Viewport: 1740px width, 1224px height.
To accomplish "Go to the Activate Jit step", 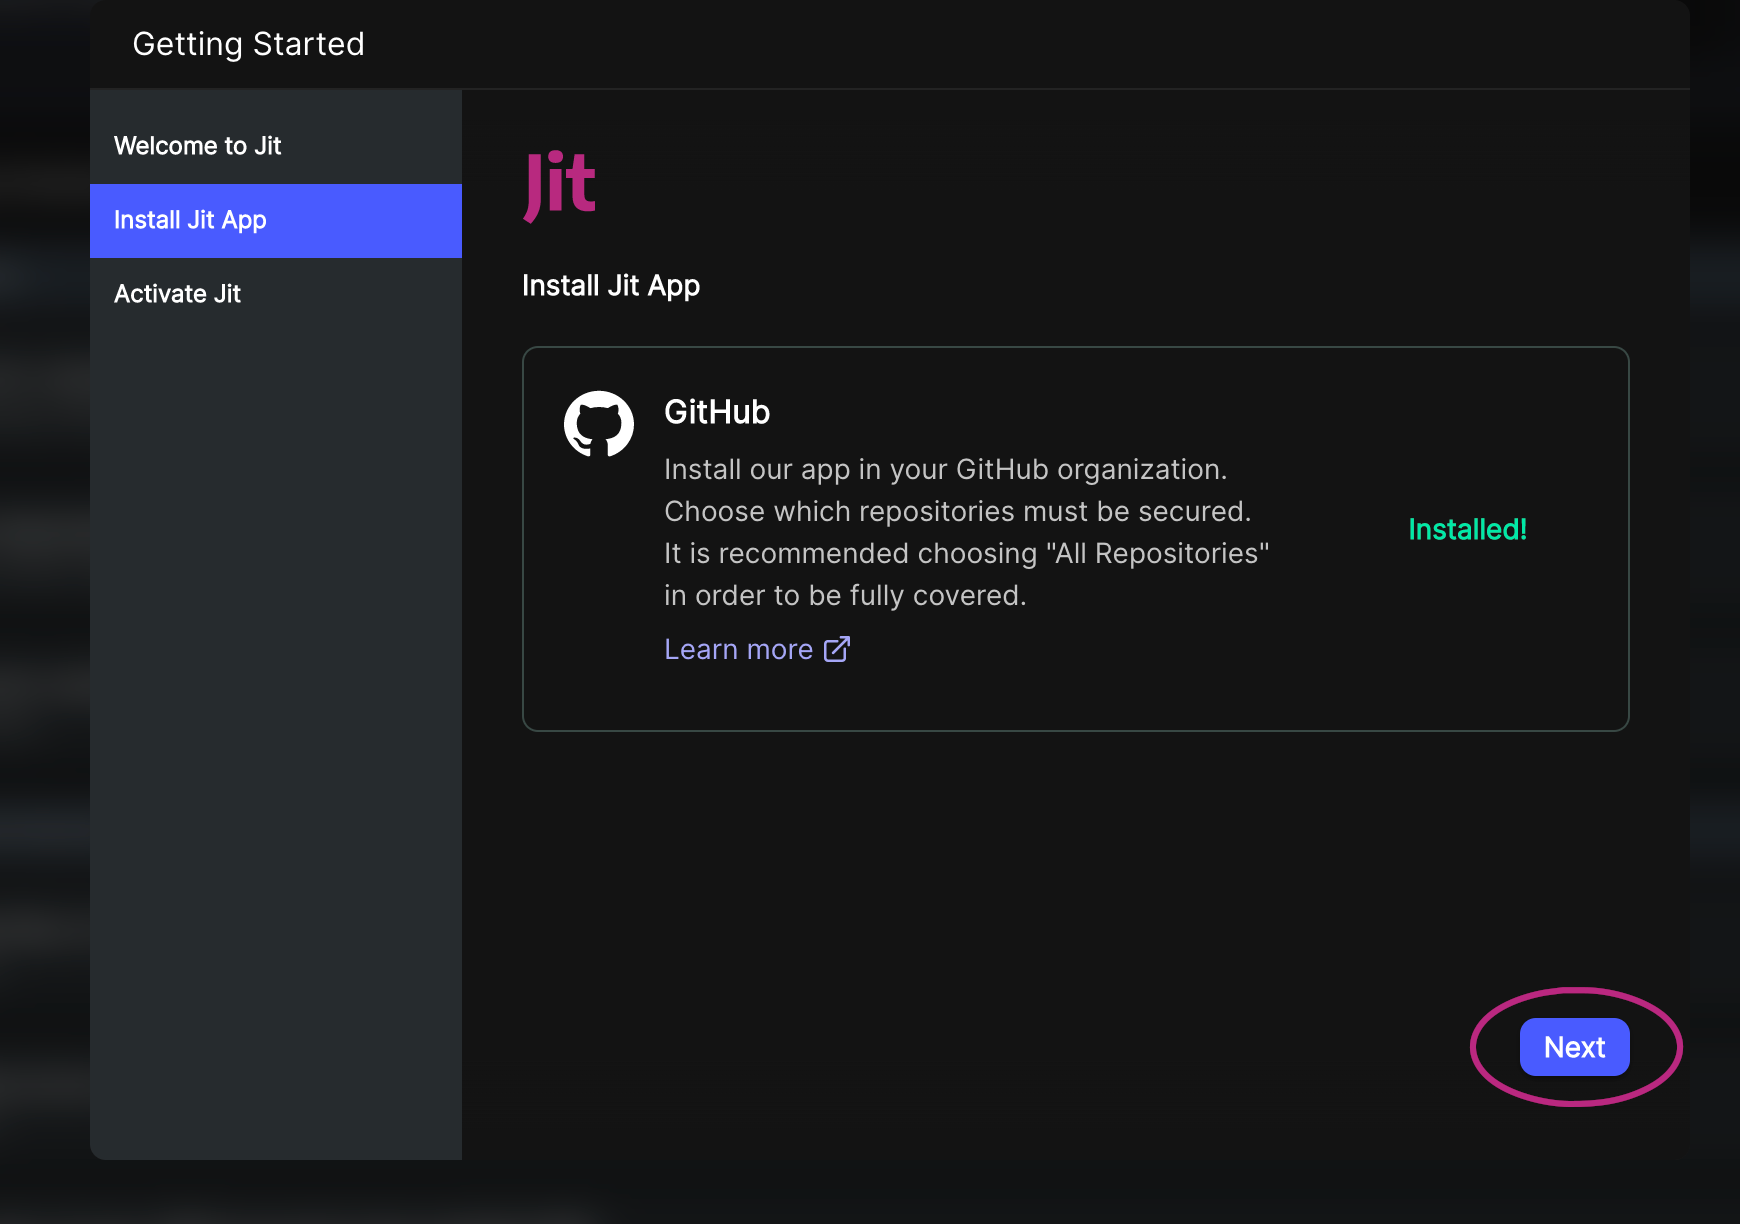I will pyautogui.click(x=276, y=294).
